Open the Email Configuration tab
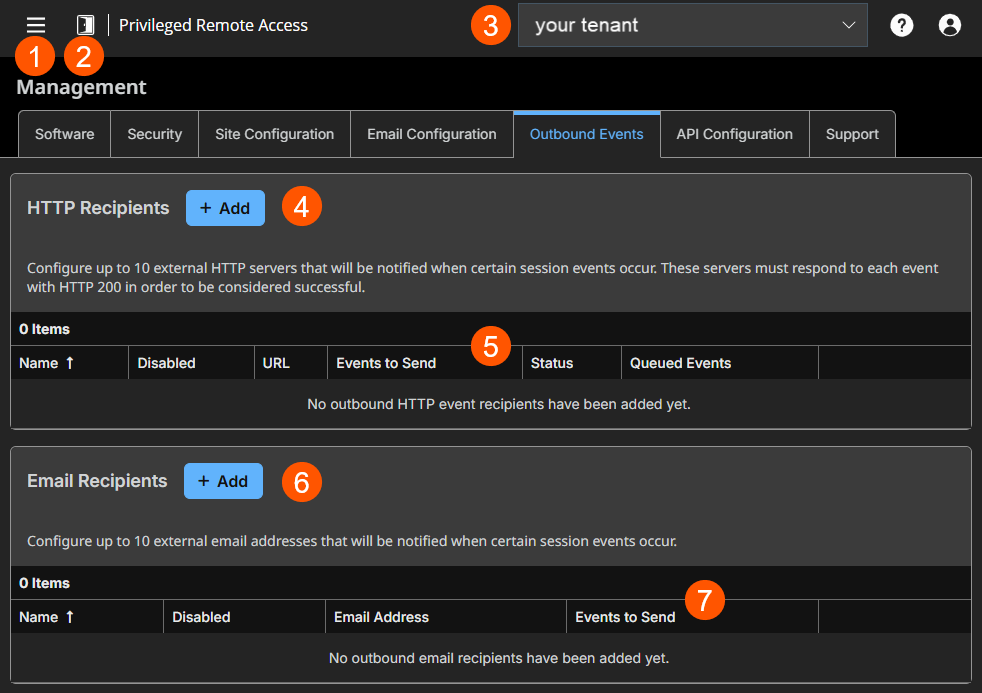Viewport: 982px width, 693px height. (431, 133)
